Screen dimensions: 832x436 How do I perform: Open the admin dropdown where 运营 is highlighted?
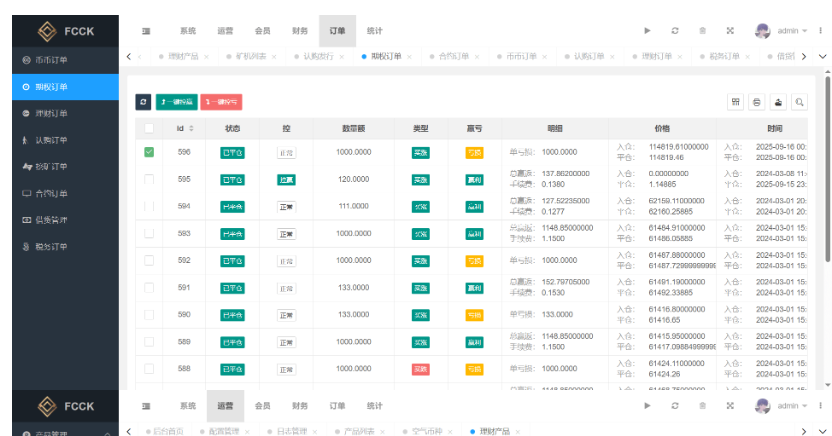793,406
